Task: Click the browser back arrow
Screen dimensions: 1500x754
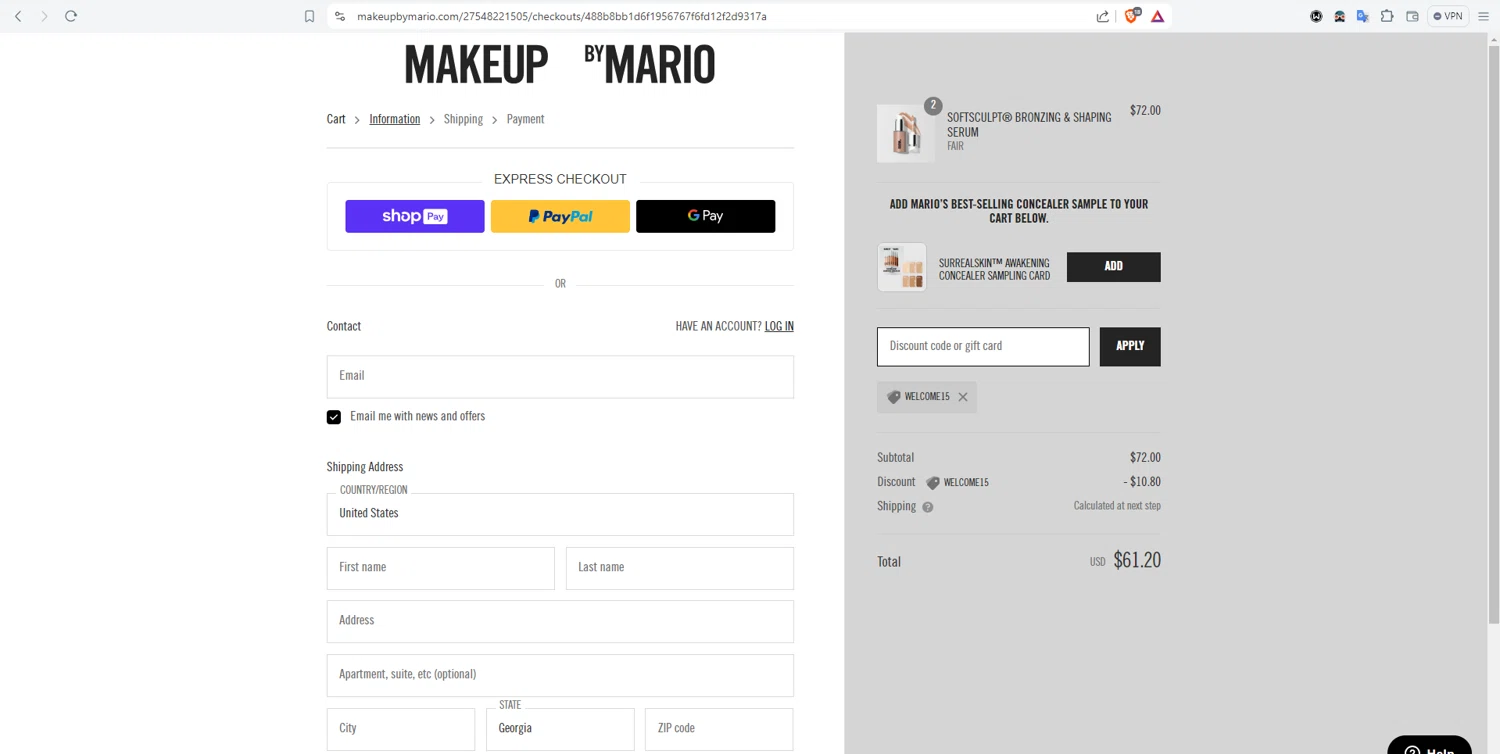Action: 18,16
